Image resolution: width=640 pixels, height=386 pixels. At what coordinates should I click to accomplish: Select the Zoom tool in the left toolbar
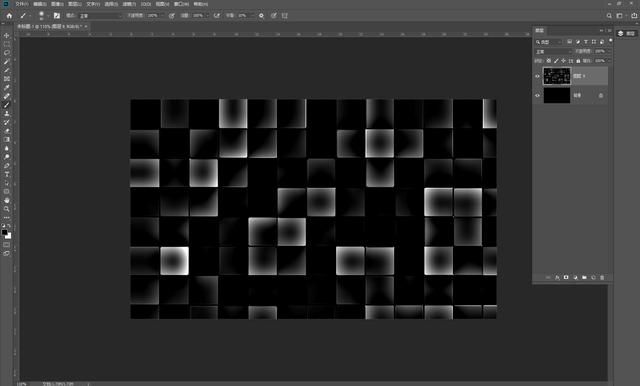pos(7,209)
